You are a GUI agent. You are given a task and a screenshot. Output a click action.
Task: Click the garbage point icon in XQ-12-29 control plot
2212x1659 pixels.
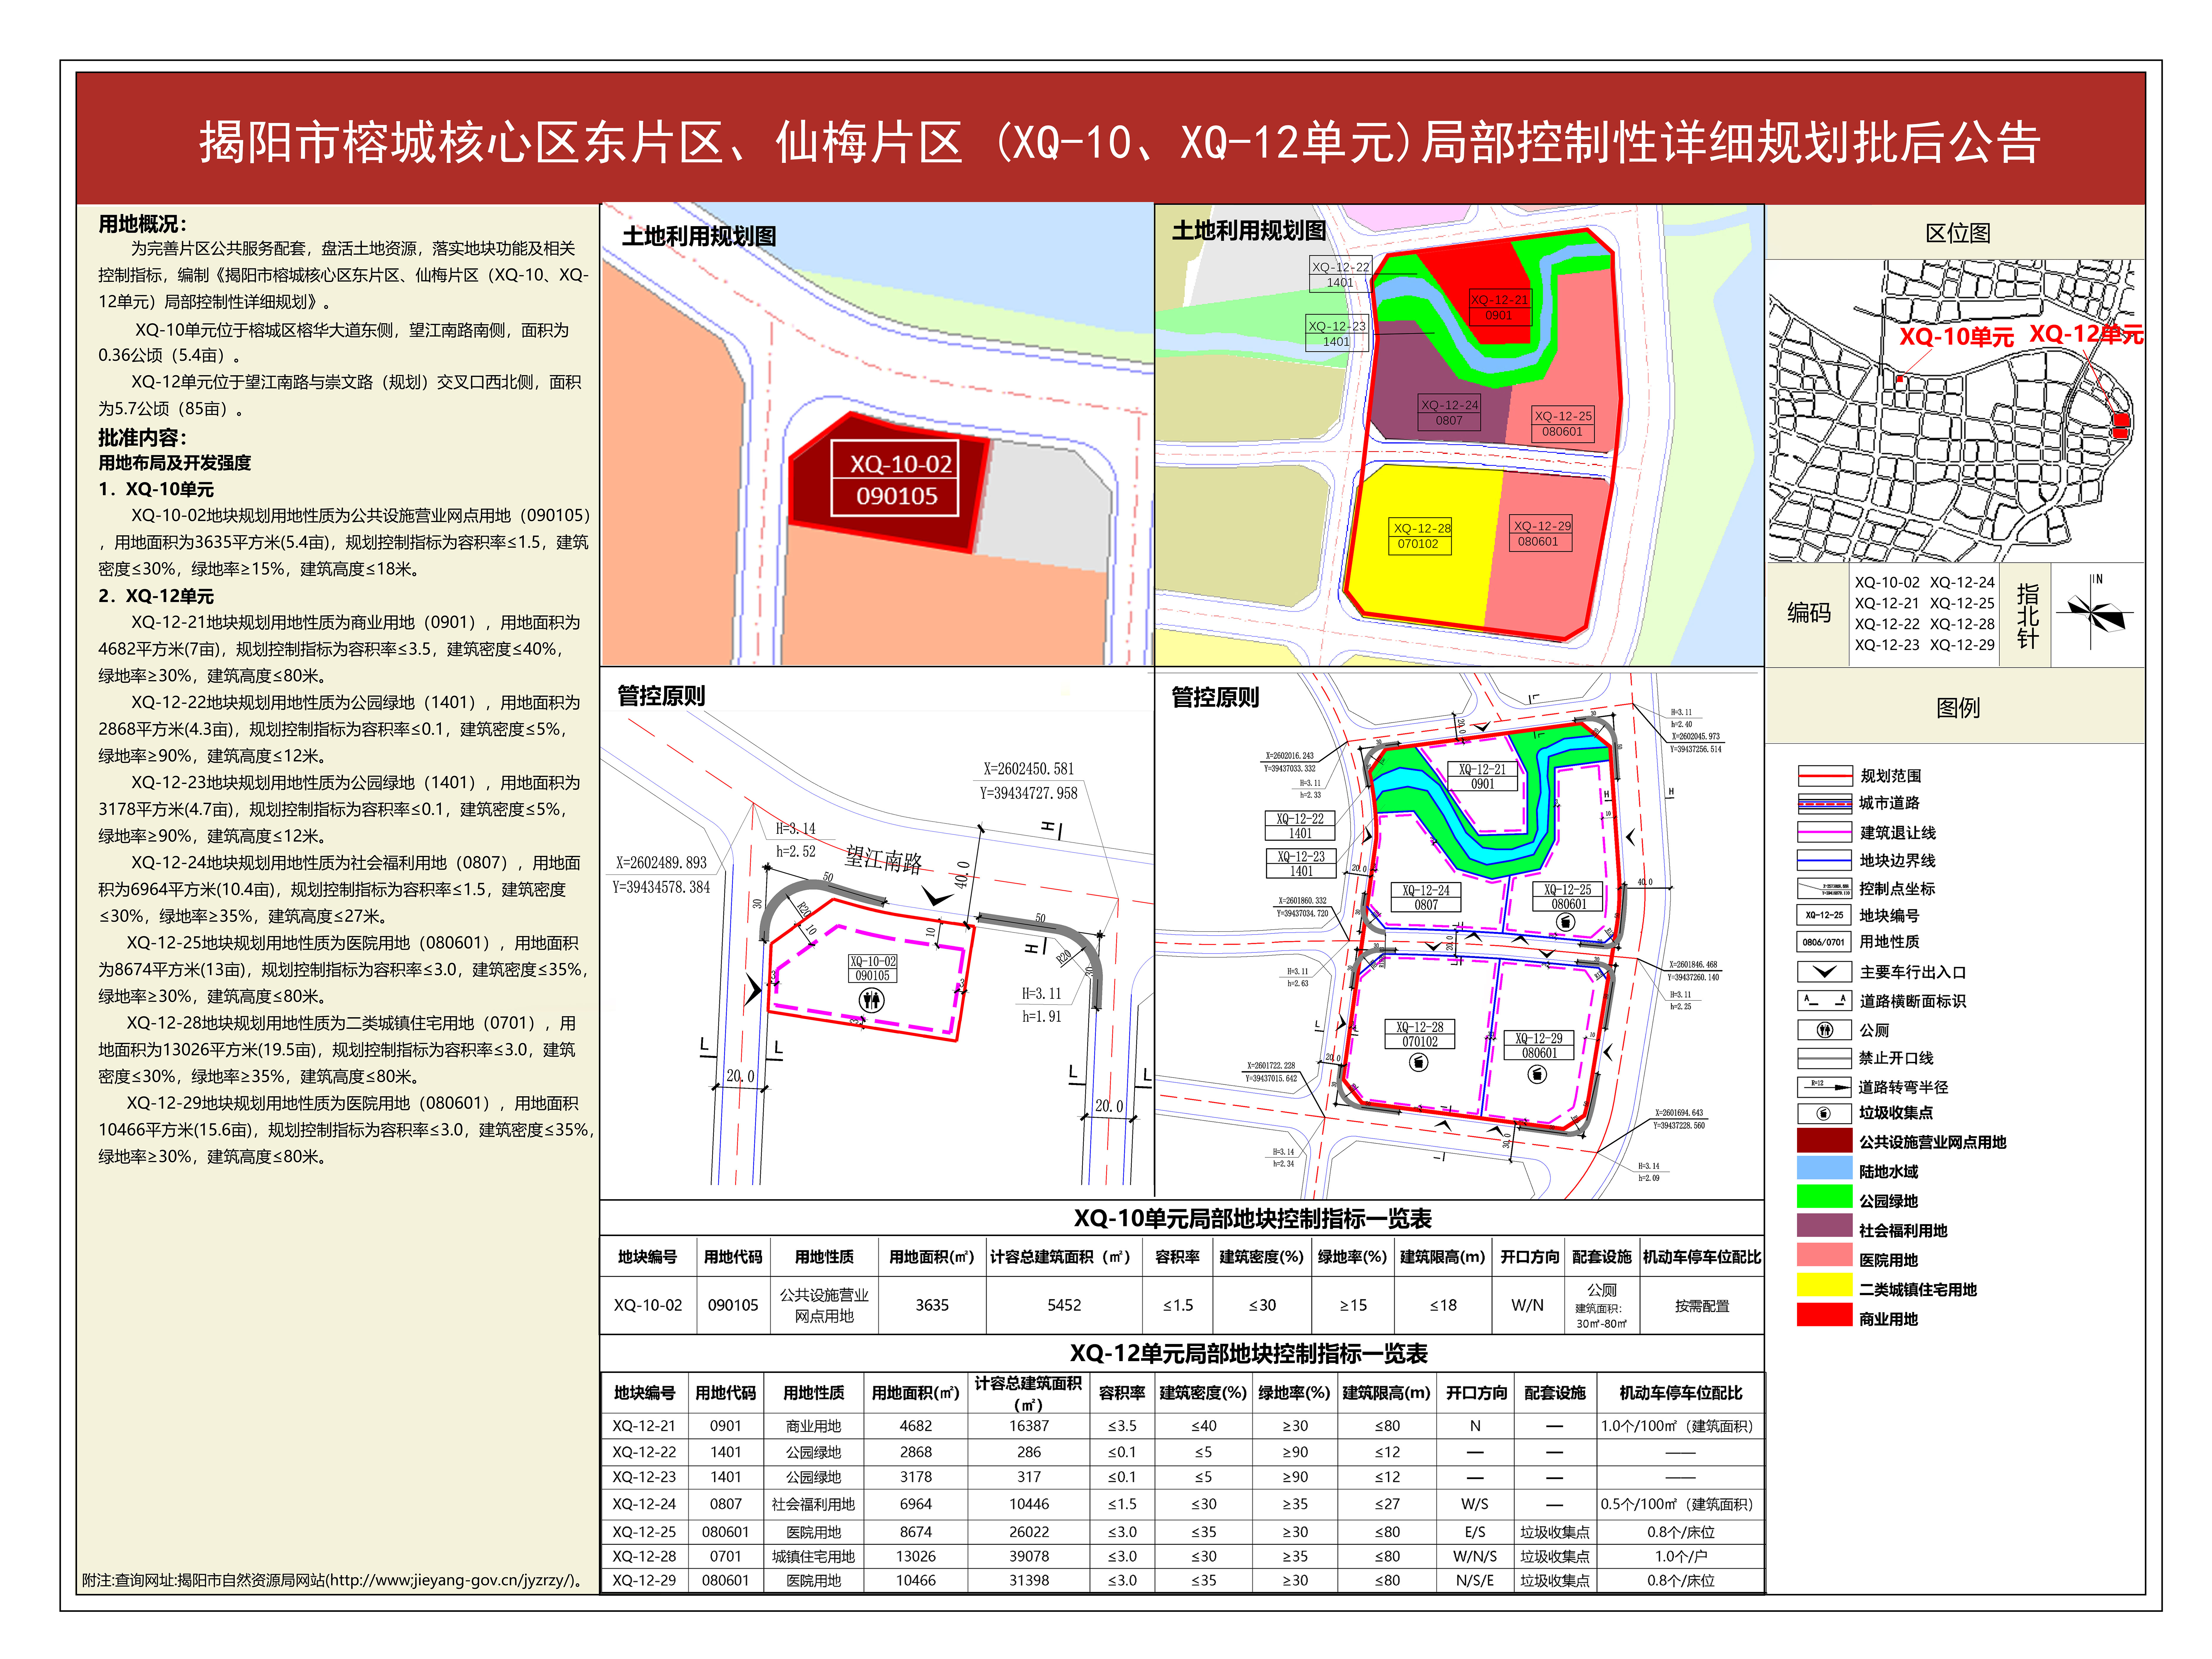[1537, 1074]
